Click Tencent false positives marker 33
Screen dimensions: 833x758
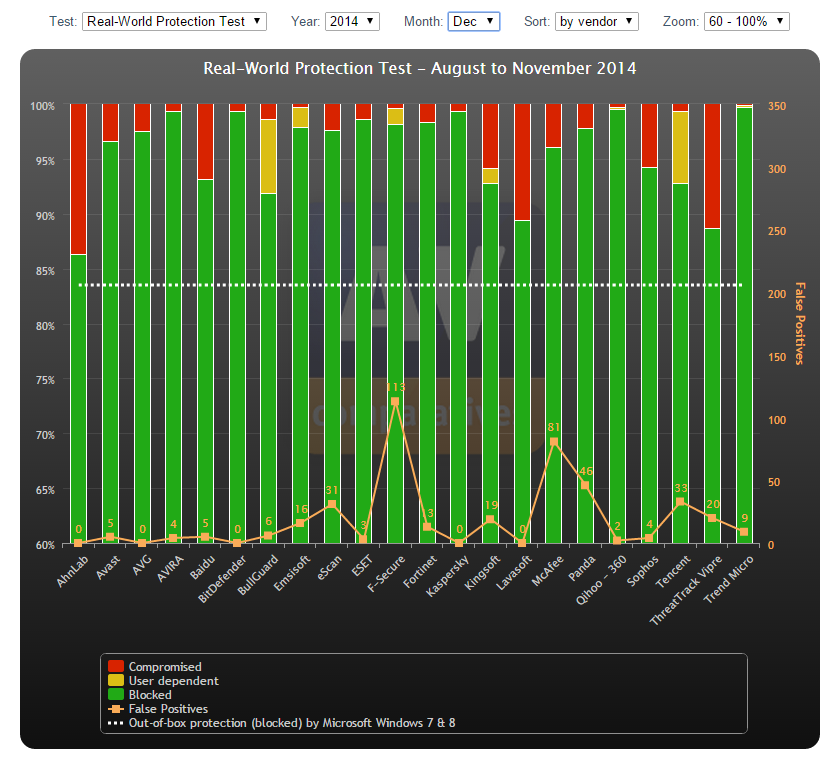pyautogui.click(x=680, y=502)
